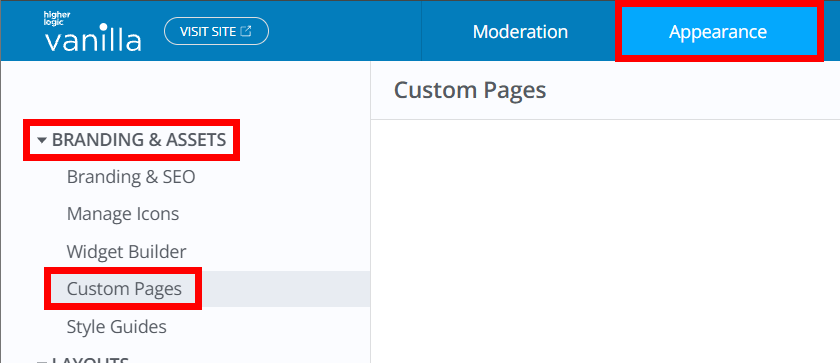Image resolution: width=840 pixels, height=363 pixels.
Task: Click the external-link icon inside Visit Site
Action: click(245, 31)
